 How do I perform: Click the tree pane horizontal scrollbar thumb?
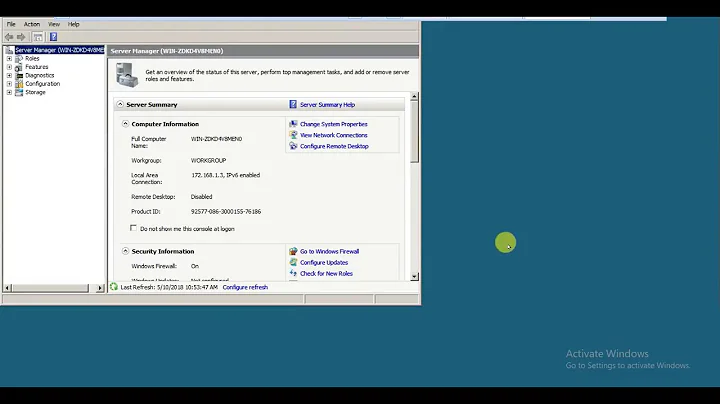[x=50, y=288]
